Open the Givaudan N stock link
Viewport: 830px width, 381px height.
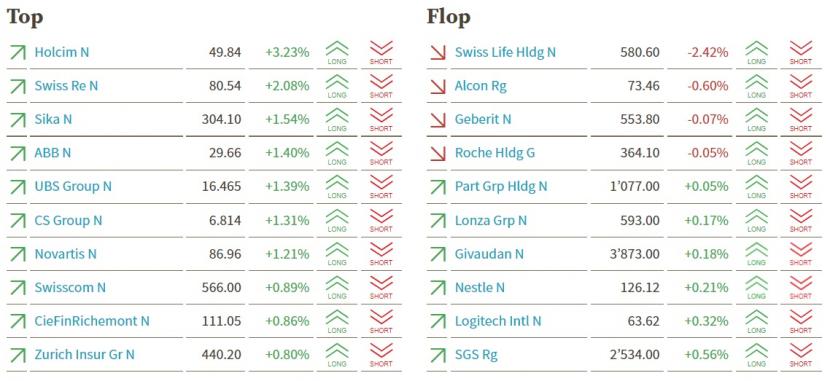(489, 254)
